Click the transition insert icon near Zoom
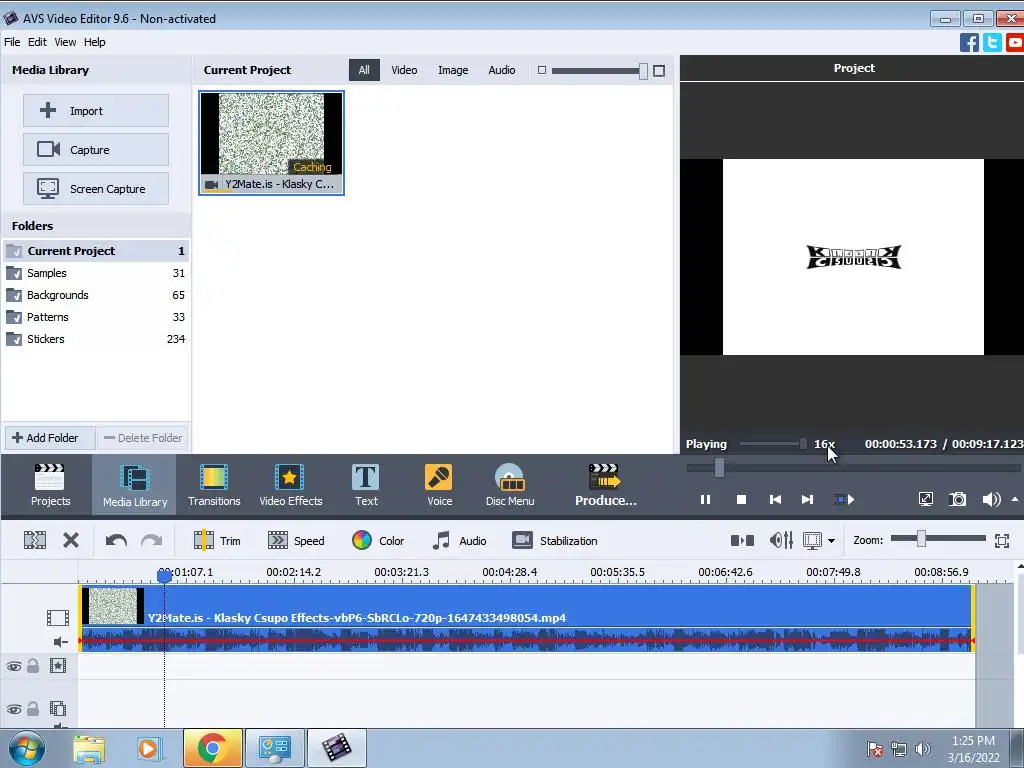1024x768 pixels. [742, 541]
